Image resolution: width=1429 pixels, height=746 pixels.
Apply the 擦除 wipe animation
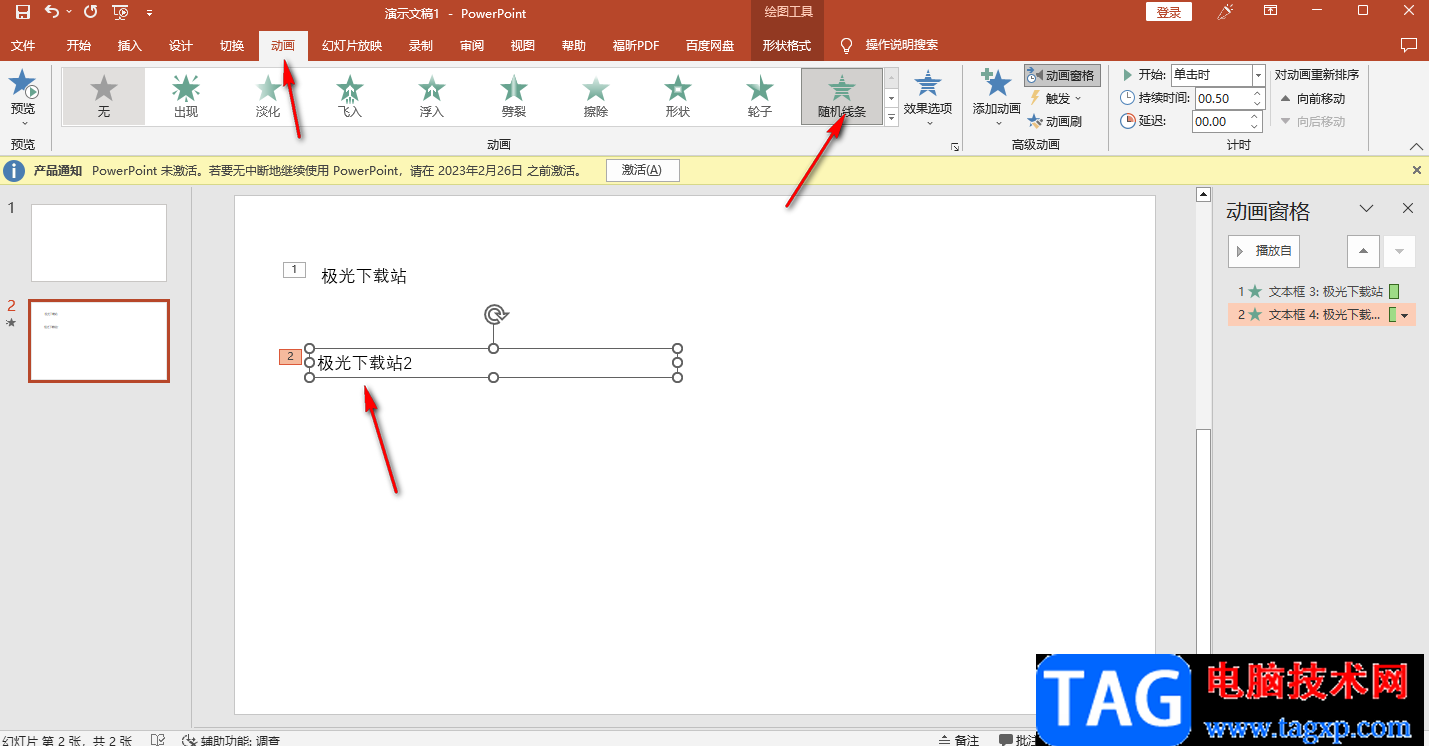click(596, 97)
